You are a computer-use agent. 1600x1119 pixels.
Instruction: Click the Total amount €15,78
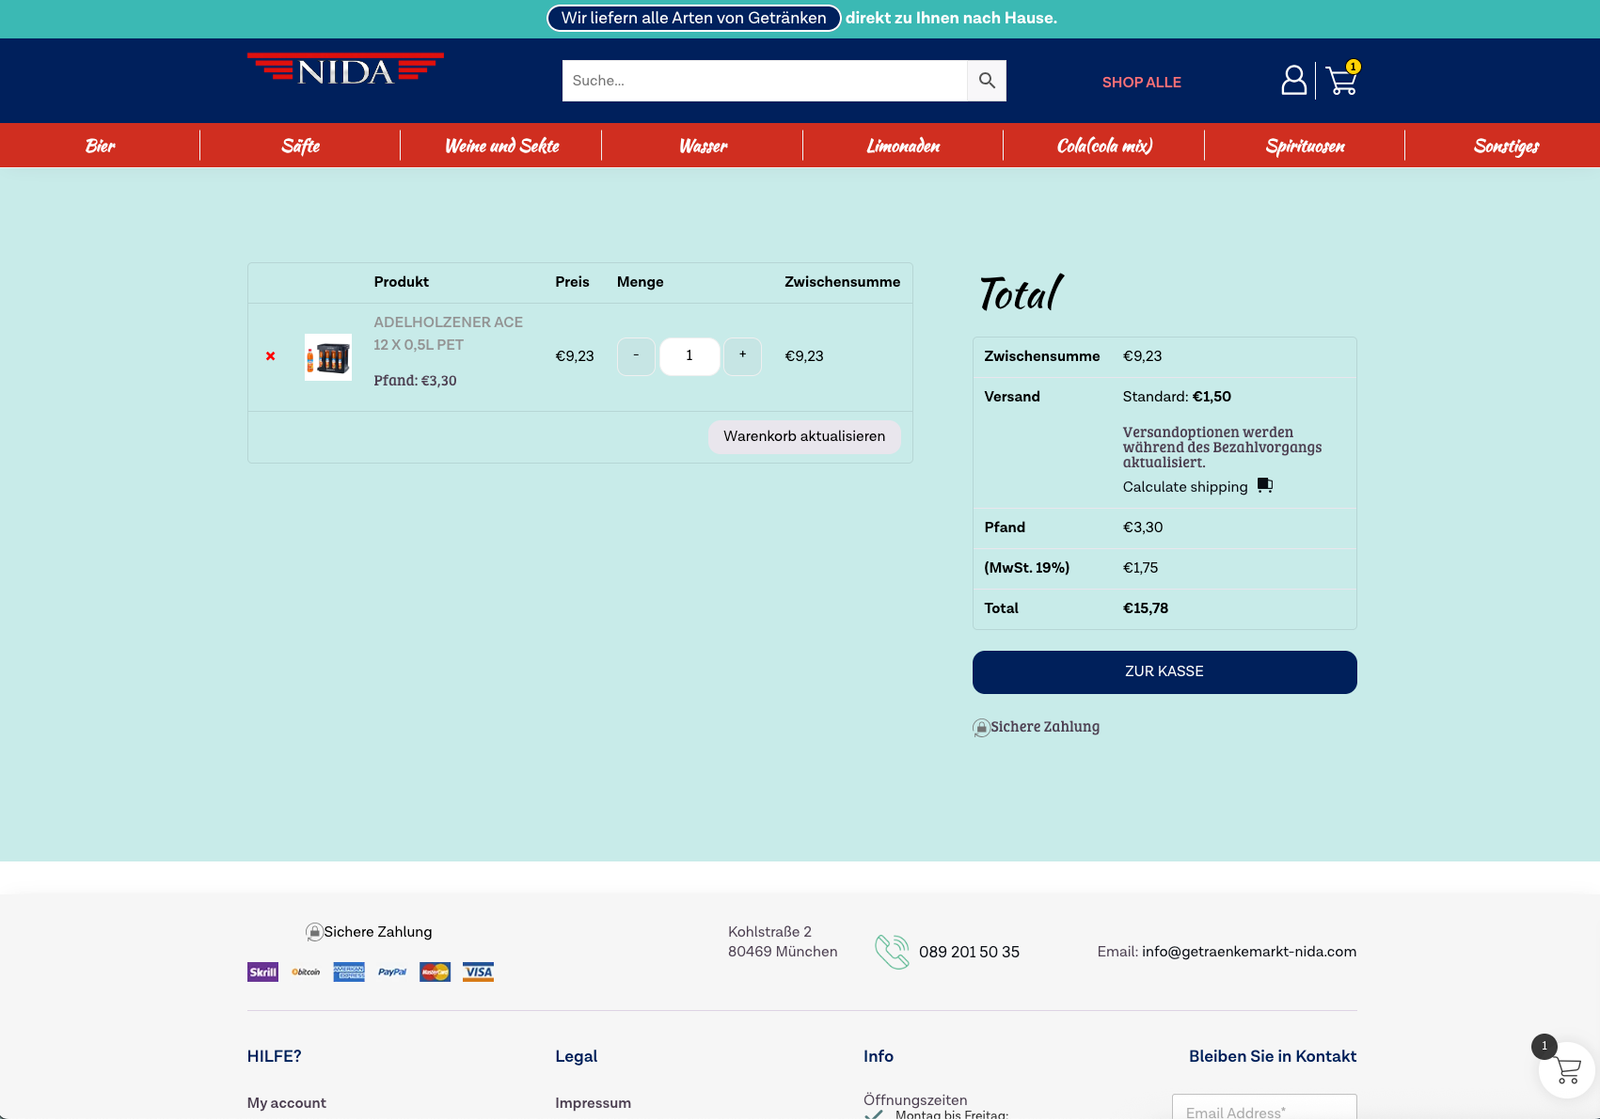pos(1146,608)
